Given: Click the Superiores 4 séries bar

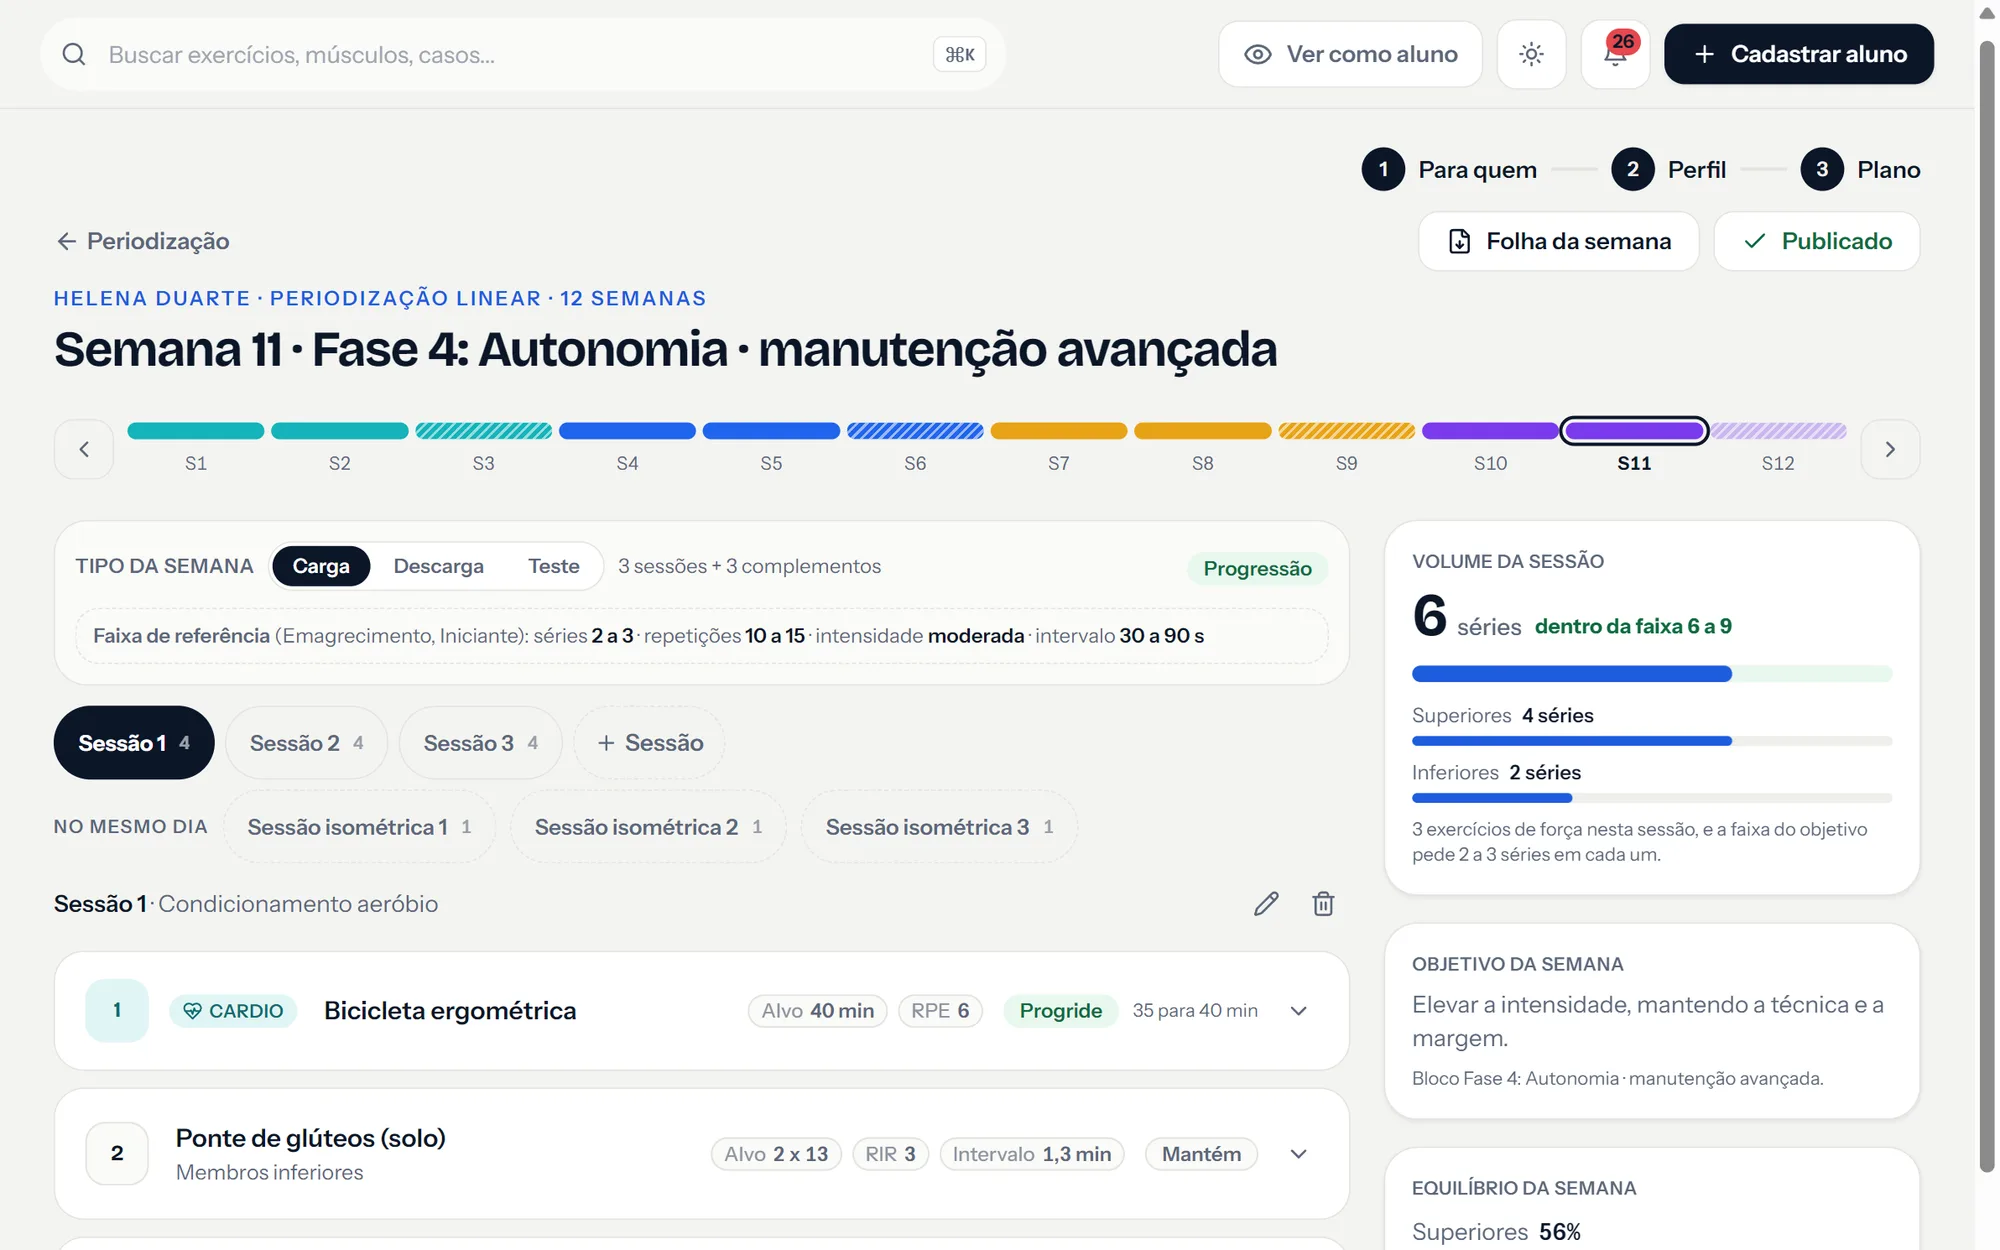Looking at the screenshot, I should click(1652, 741).
